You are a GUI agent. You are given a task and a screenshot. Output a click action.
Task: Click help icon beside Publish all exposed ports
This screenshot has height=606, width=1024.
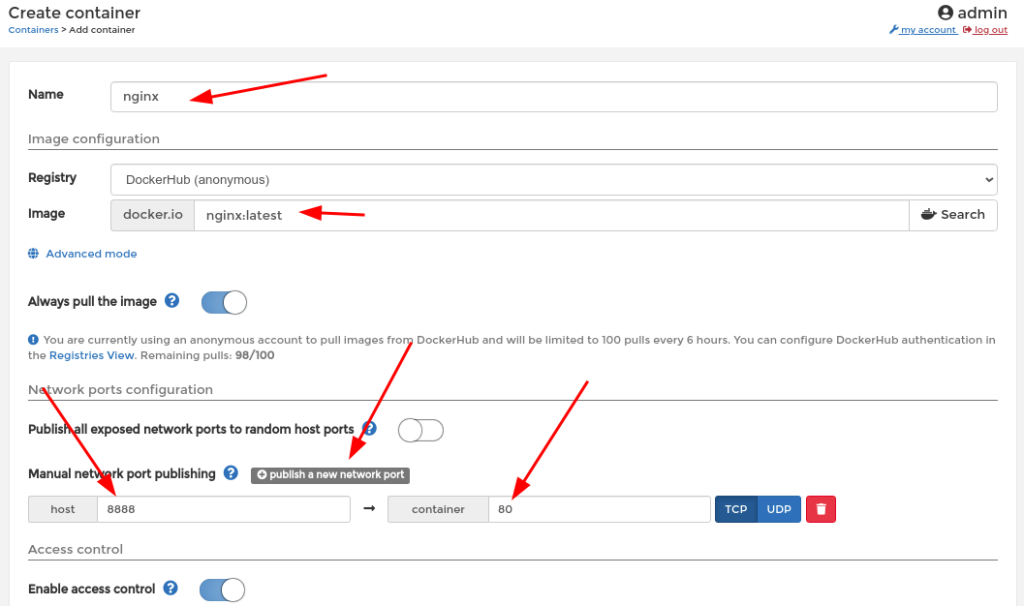click(370, 429)
